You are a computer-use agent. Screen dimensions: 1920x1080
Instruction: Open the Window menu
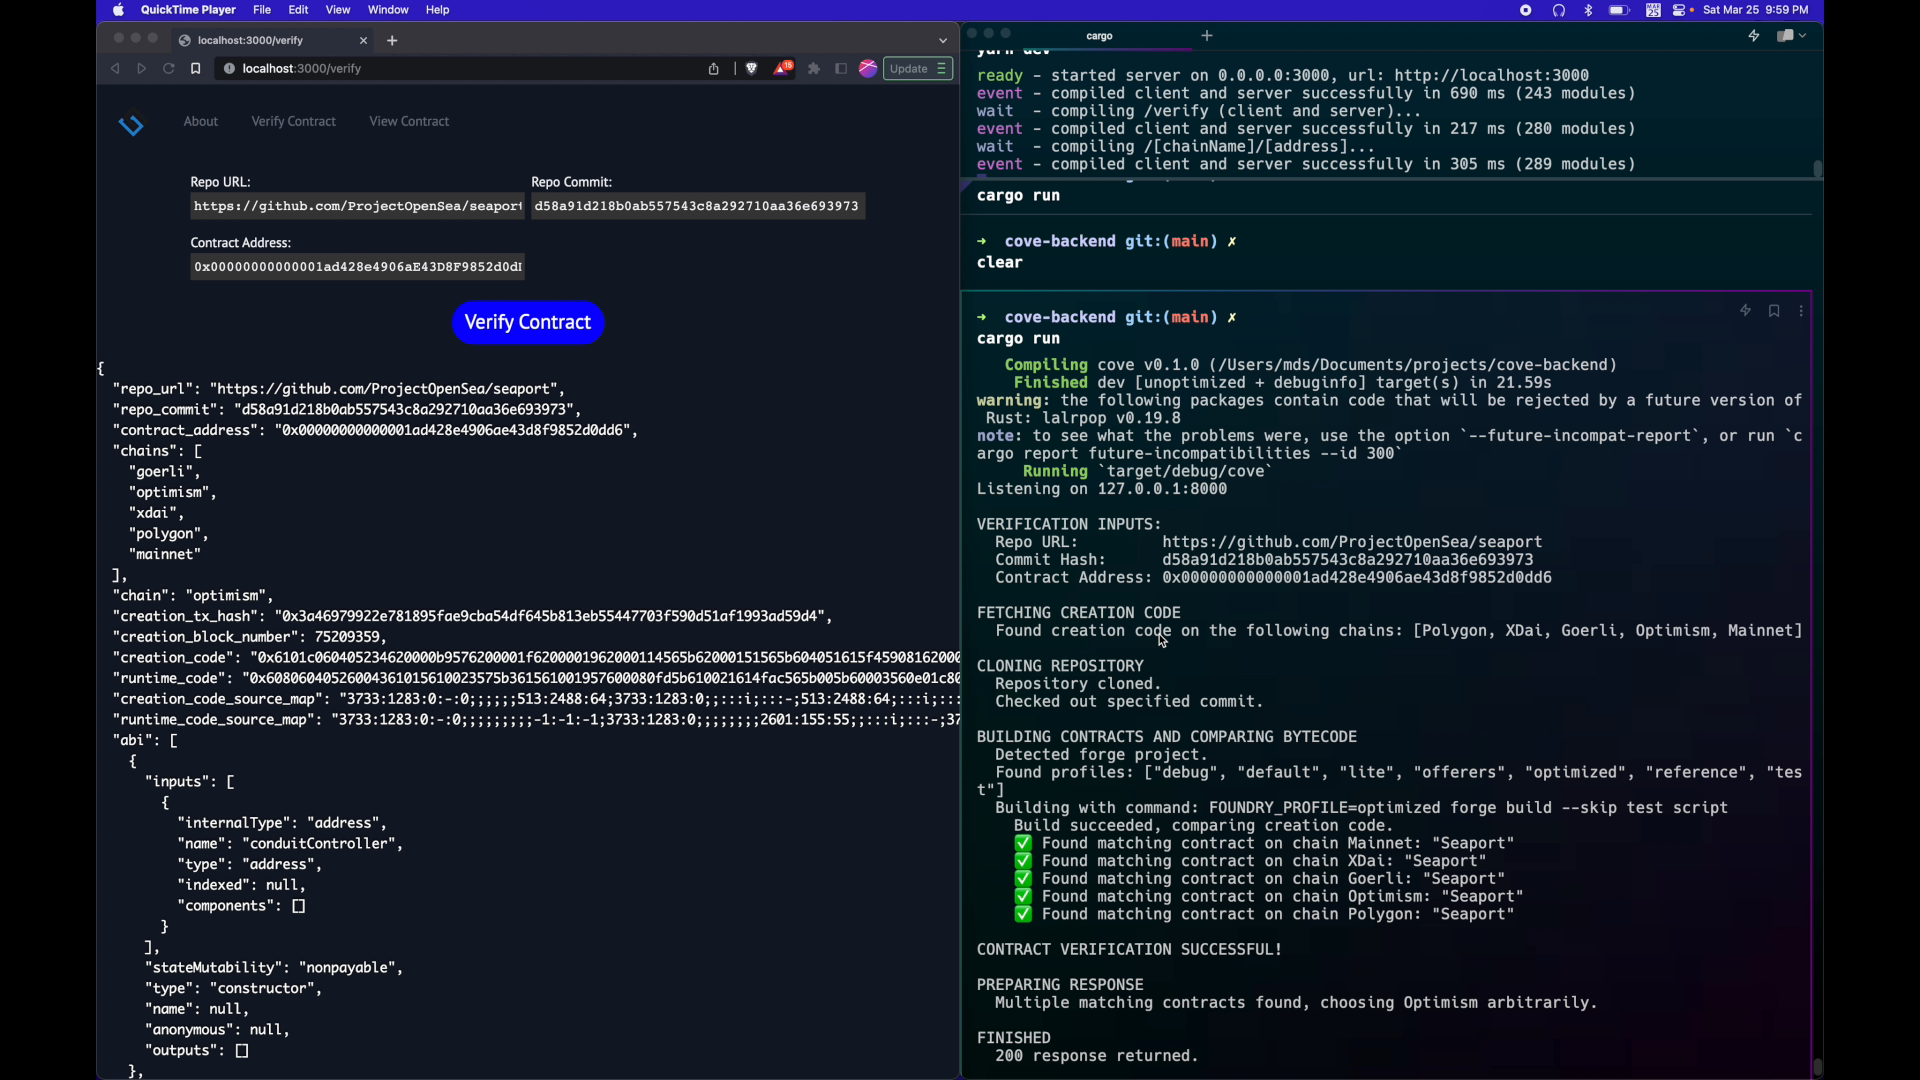(388, 10)
